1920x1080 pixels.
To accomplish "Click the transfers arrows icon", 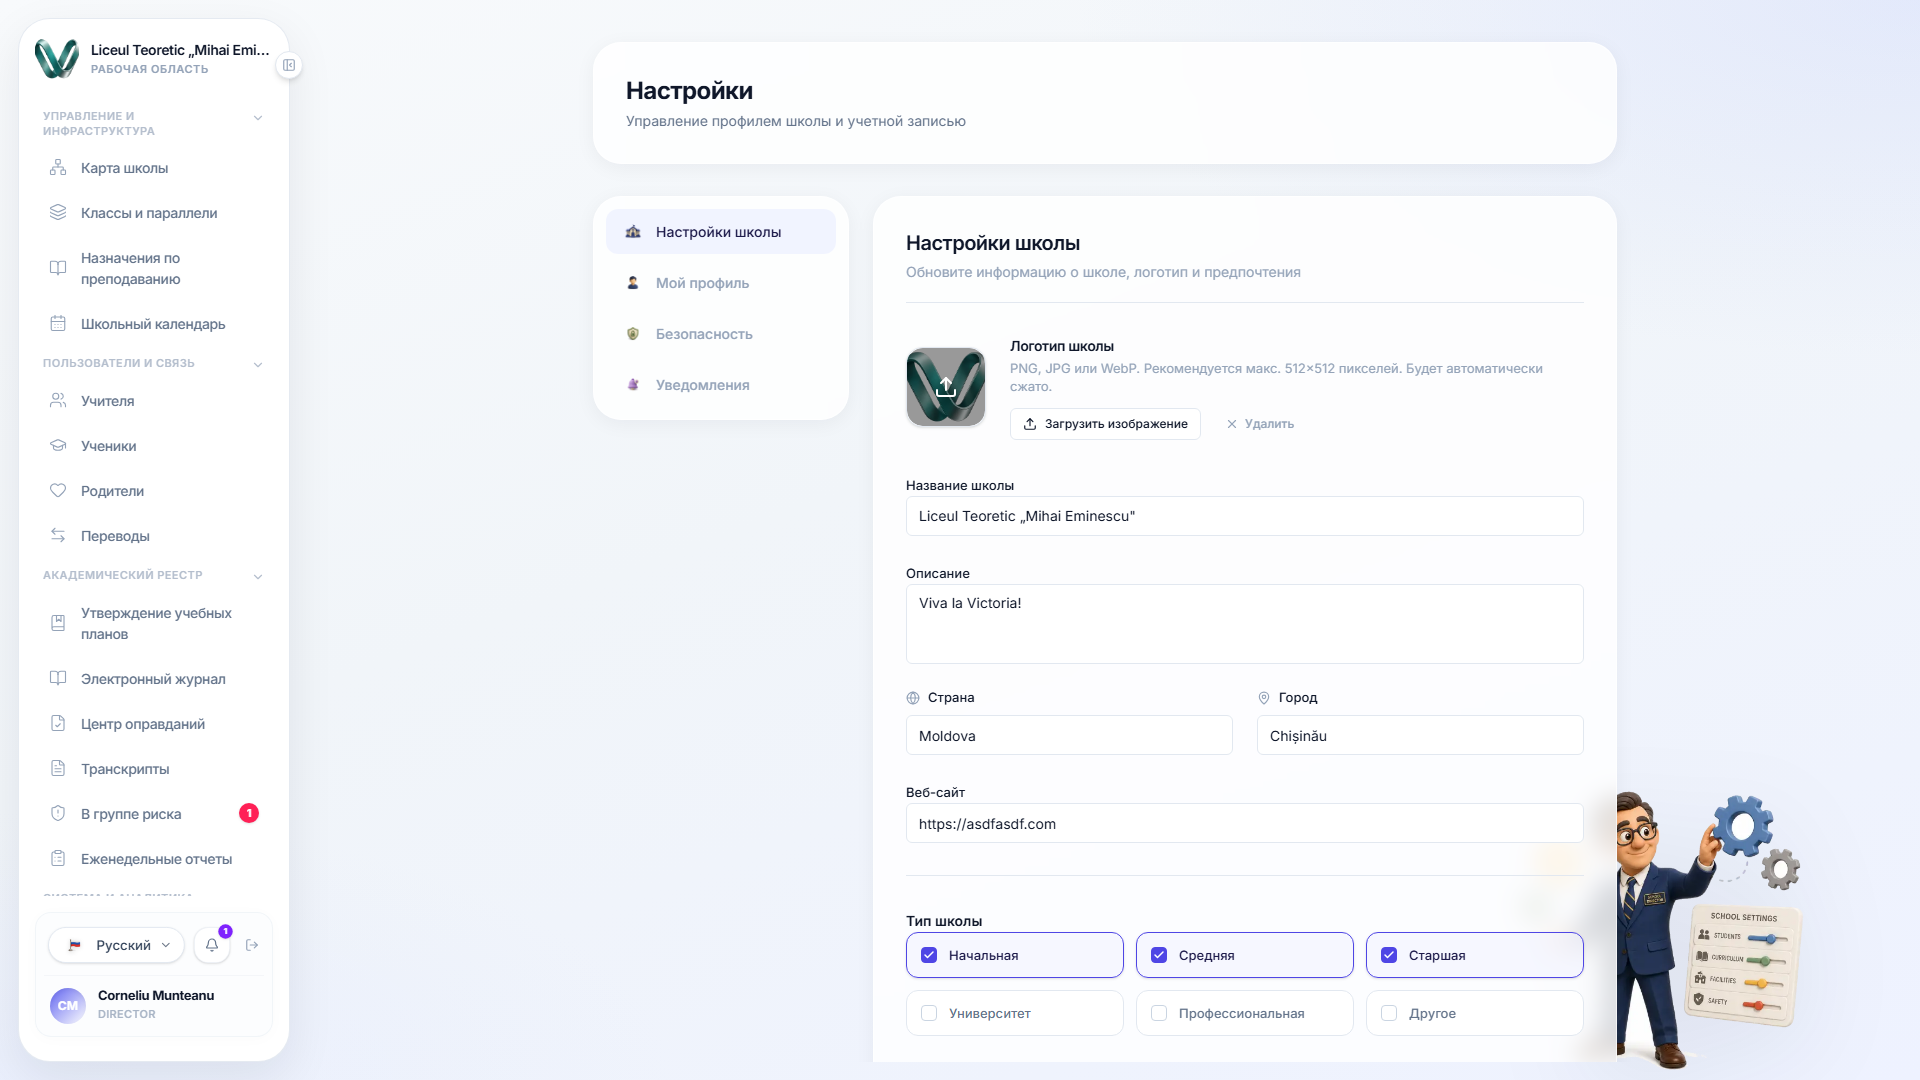I will click(x=58, y=536).
